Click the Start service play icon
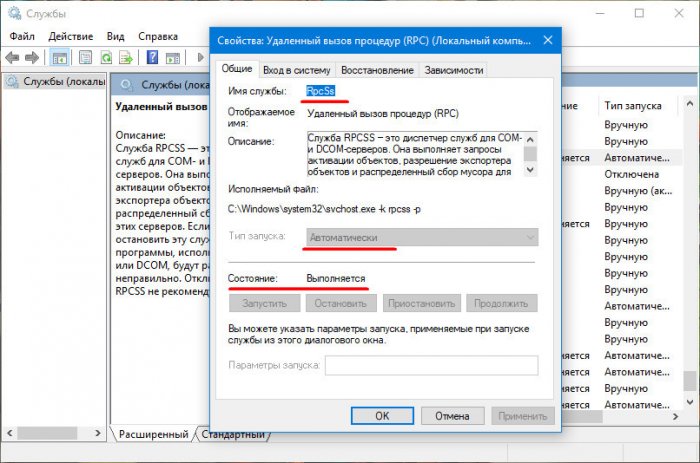 [200, 57]
